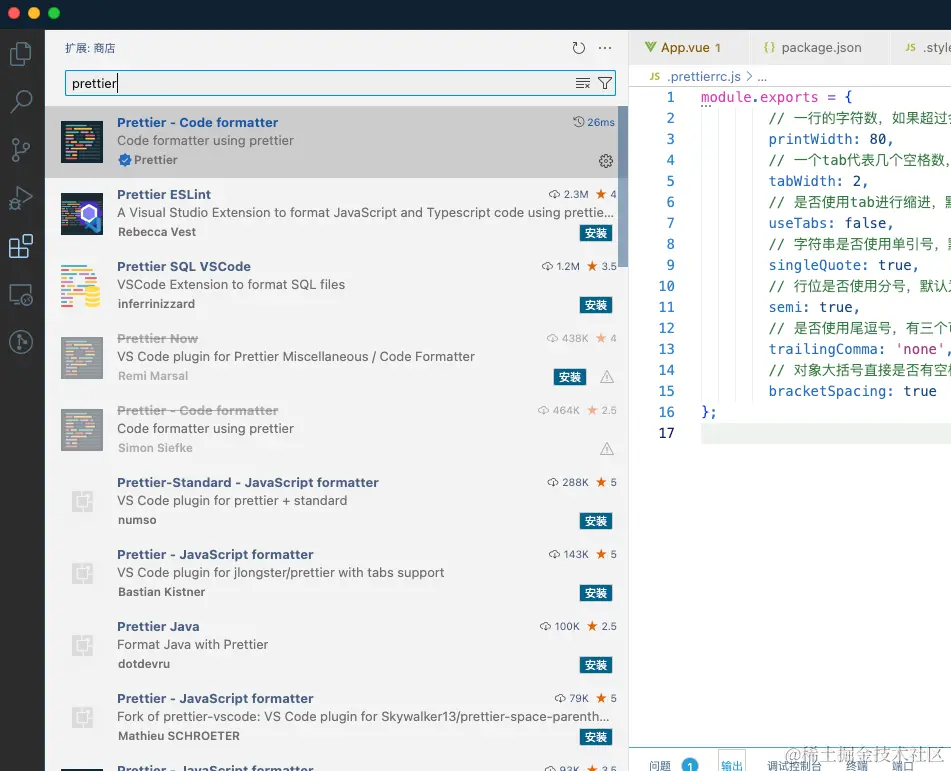Open Run and Debug view

click(x=21, y=198)
